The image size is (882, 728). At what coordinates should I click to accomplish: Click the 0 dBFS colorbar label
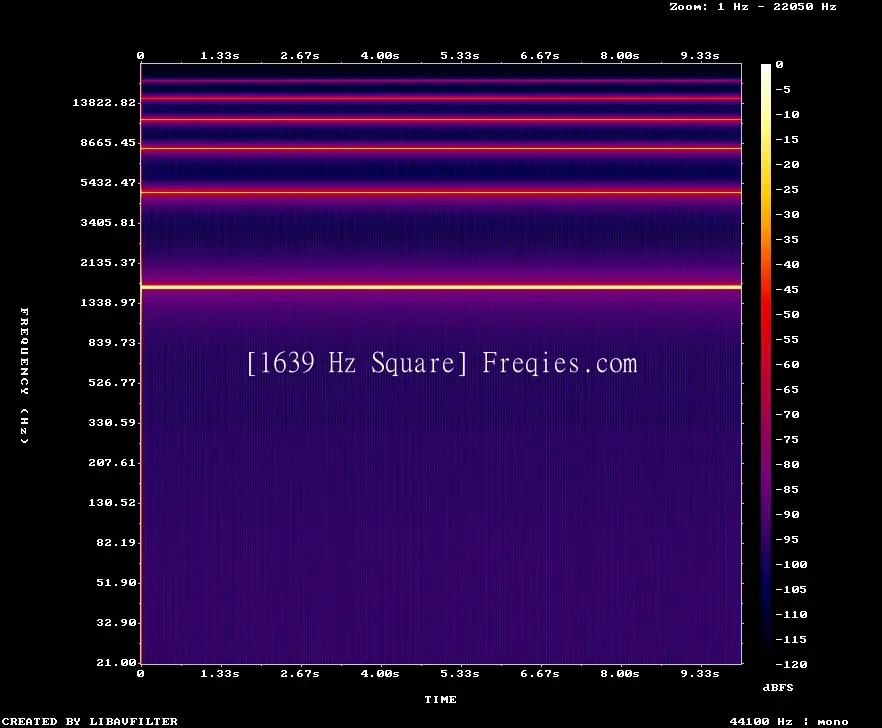(x=779, y=64)
